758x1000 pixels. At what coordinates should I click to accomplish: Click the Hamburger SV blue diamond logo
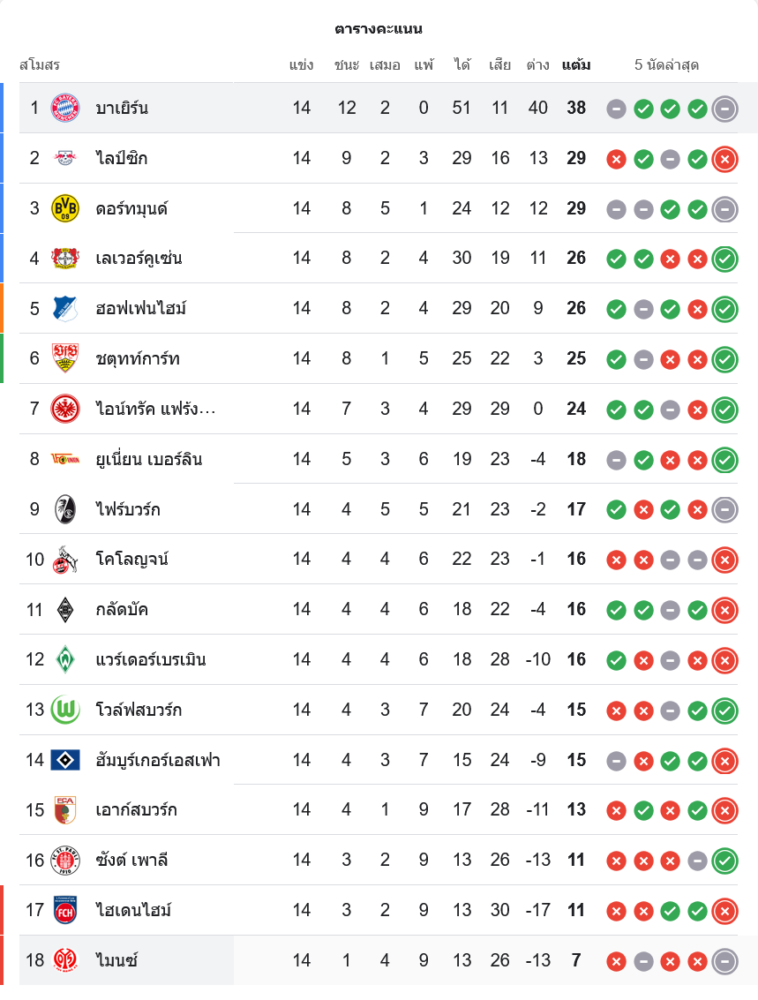65,760
